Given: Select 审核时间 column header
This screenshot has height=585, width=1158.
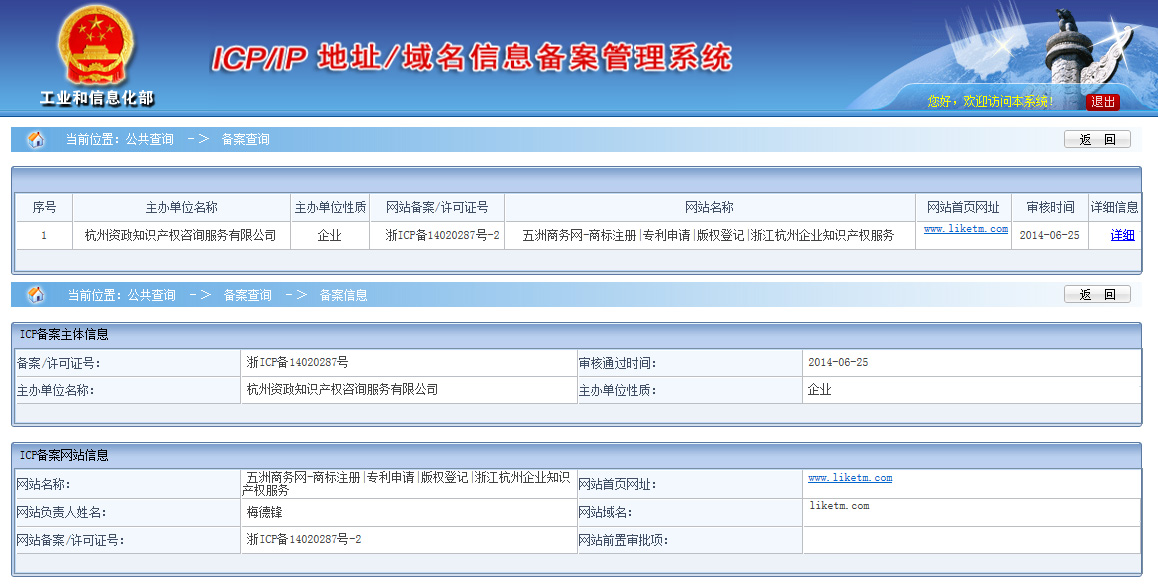Looking at the screenshot, I should [1049, 208].
